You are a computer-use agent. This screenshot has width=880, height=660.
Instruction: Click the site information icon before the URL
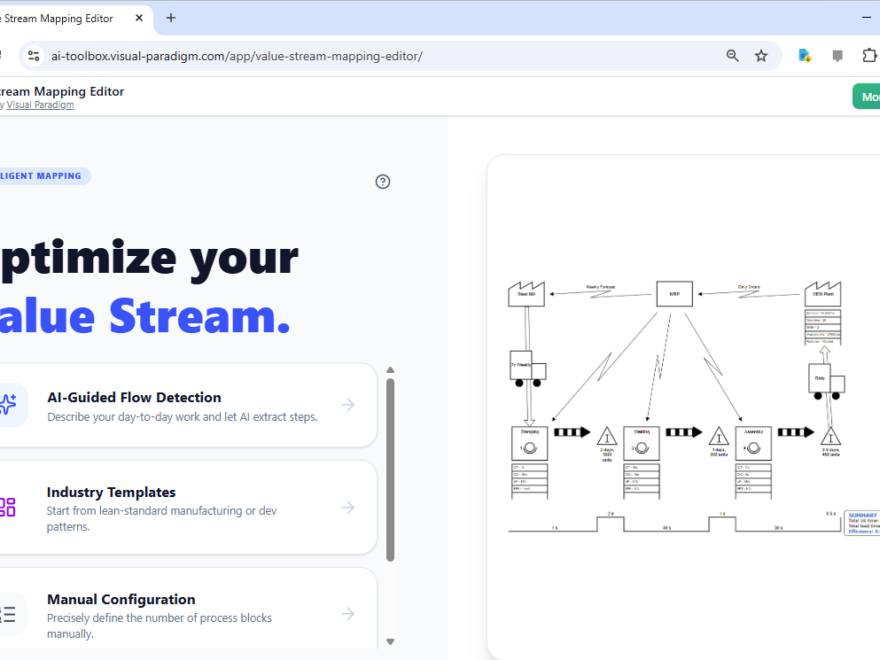(x=33, y=56)
